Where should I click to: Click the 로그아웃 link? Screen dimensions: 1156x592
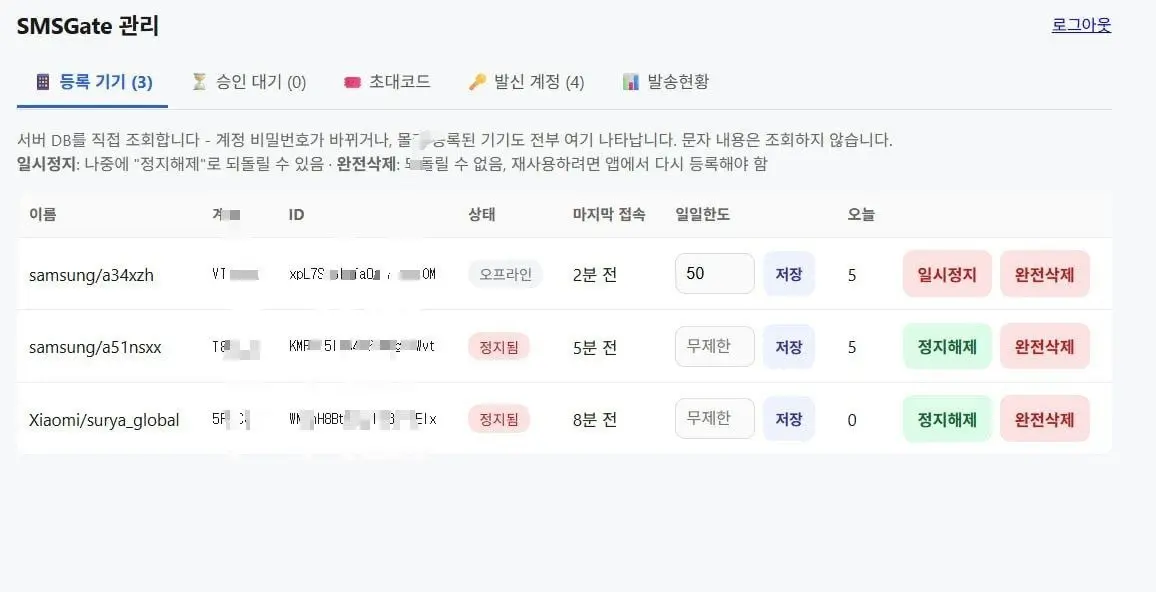coord(1081,25)
